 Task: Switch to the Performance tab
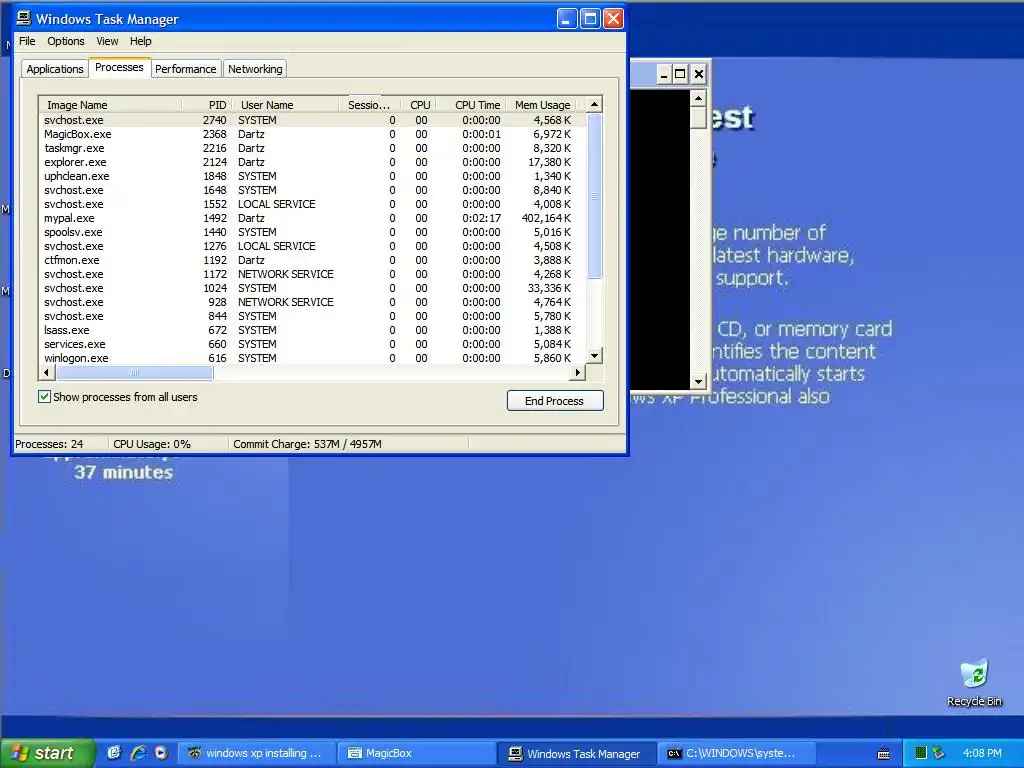click(x=185, y=69)
